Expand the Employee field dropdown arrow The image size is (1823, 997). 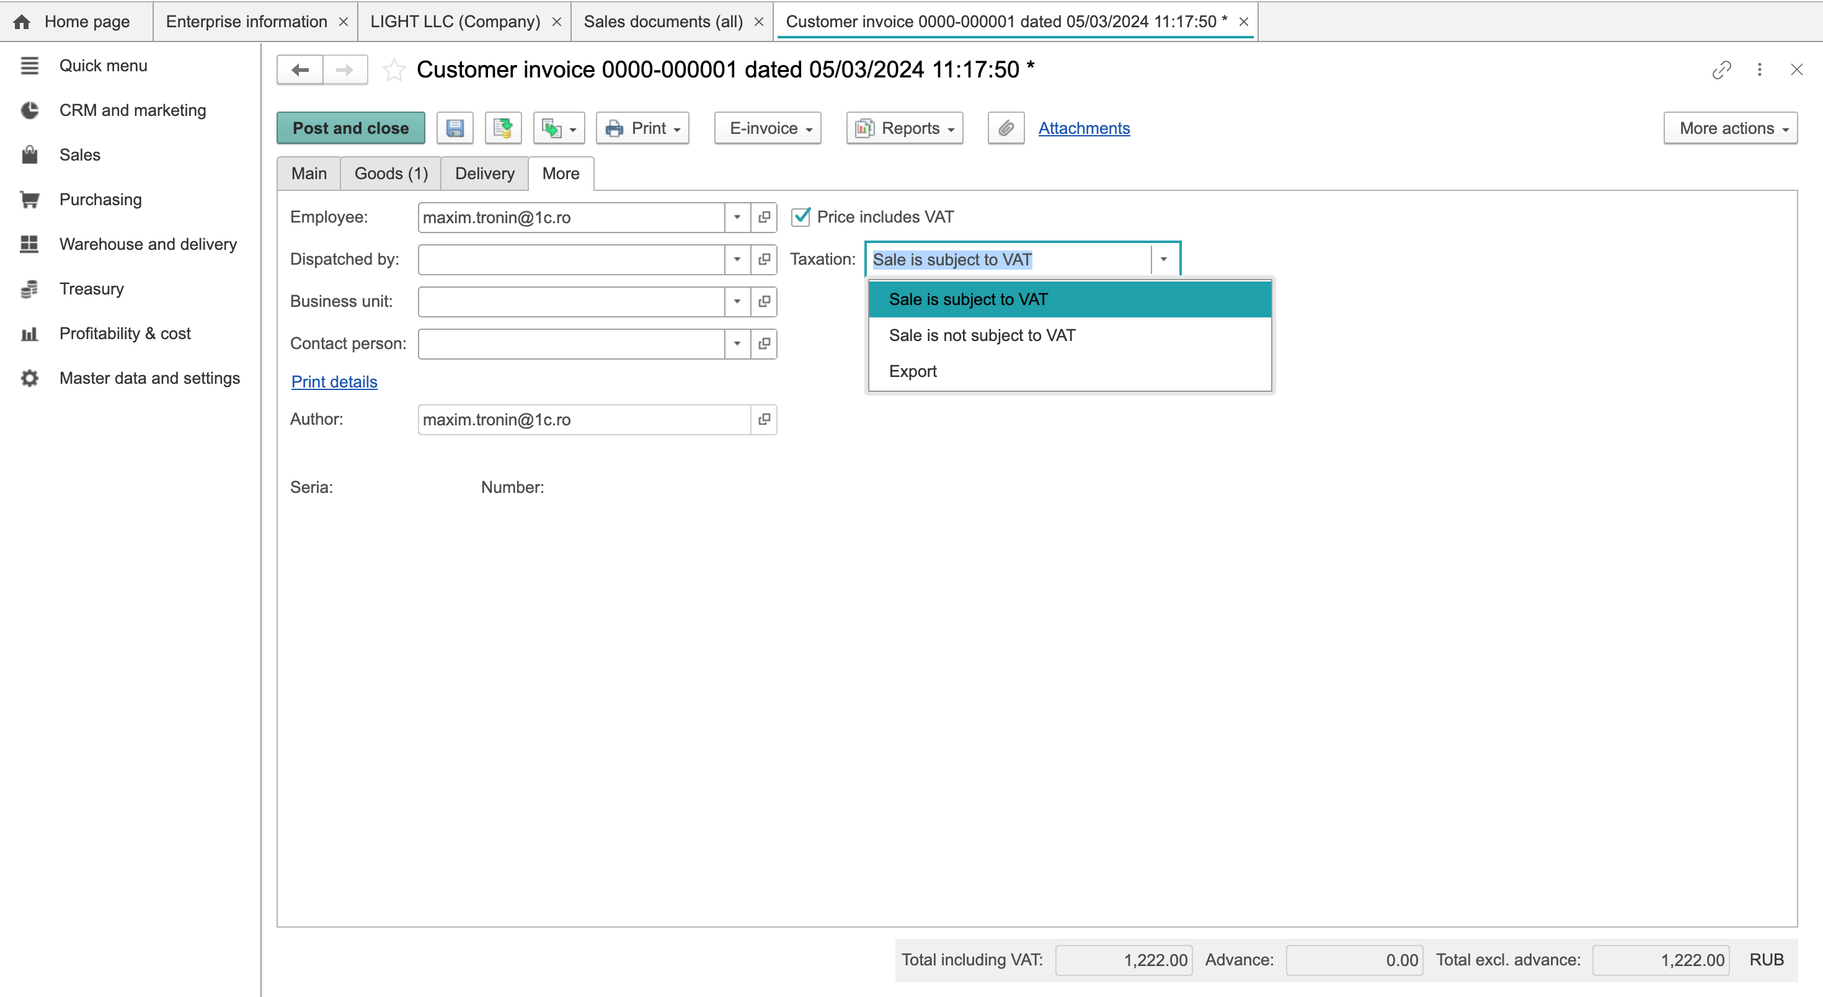point(737,217)
